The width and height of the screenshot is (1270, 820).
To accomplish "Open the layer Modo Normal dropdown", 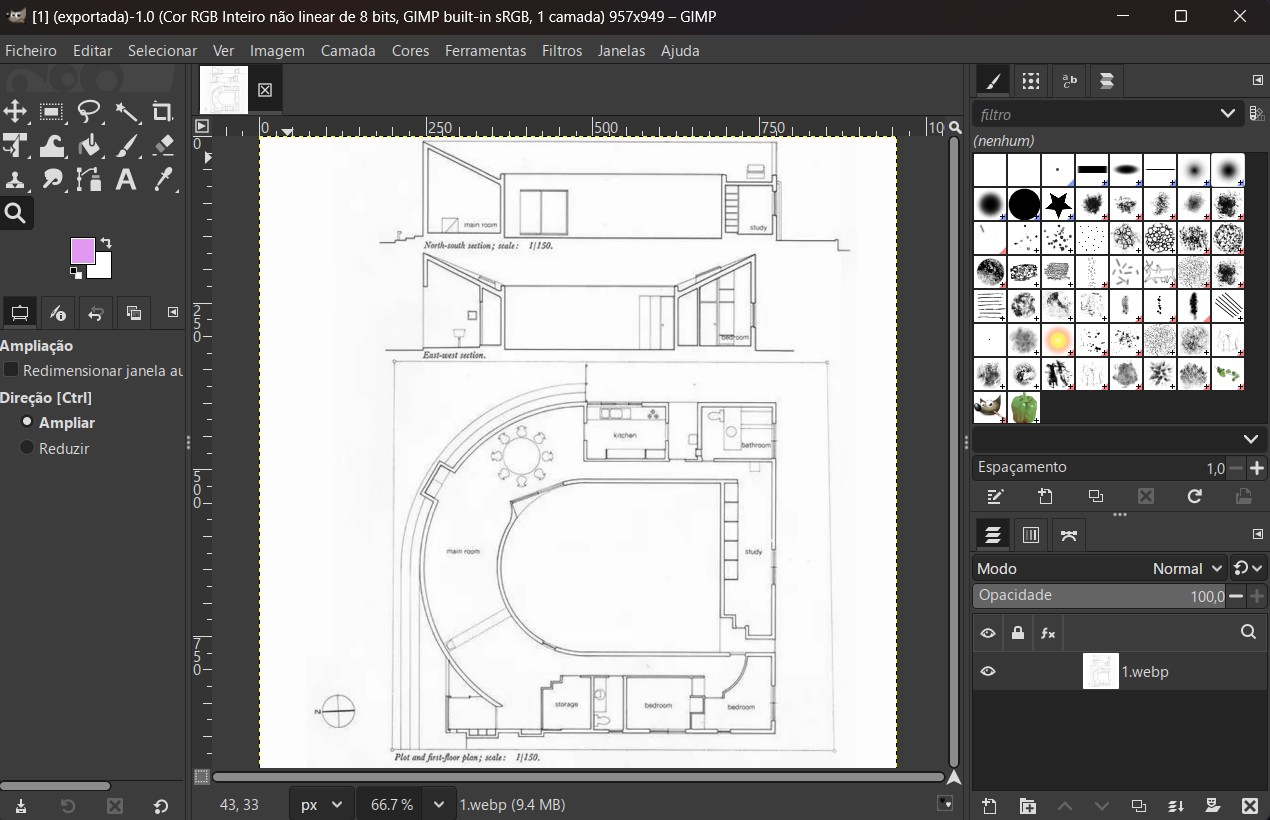I will coord(1187,568).
